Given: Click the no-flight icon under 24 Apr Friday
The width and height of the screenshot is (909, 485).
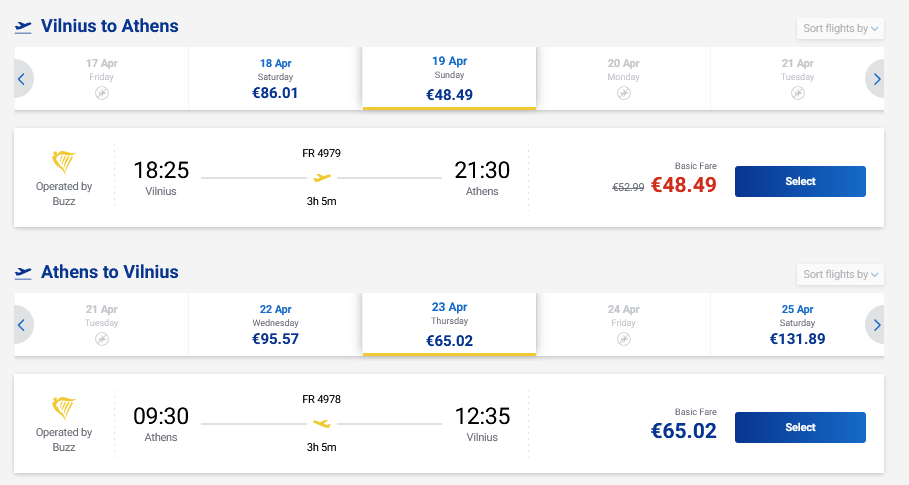Looking at the screenshot, I should 623,339.
